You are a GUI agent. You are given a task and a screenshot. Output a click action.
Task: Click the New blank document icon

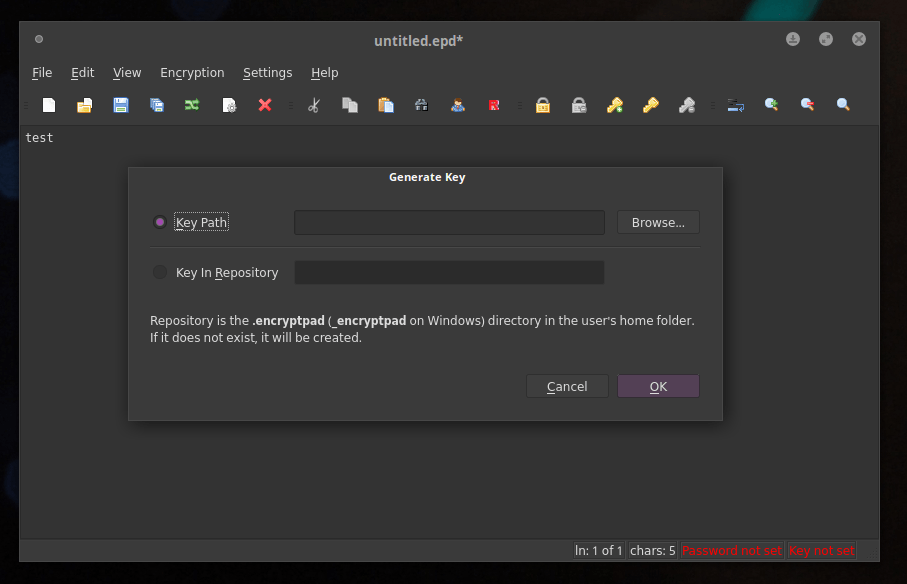[x=49, y=105]
